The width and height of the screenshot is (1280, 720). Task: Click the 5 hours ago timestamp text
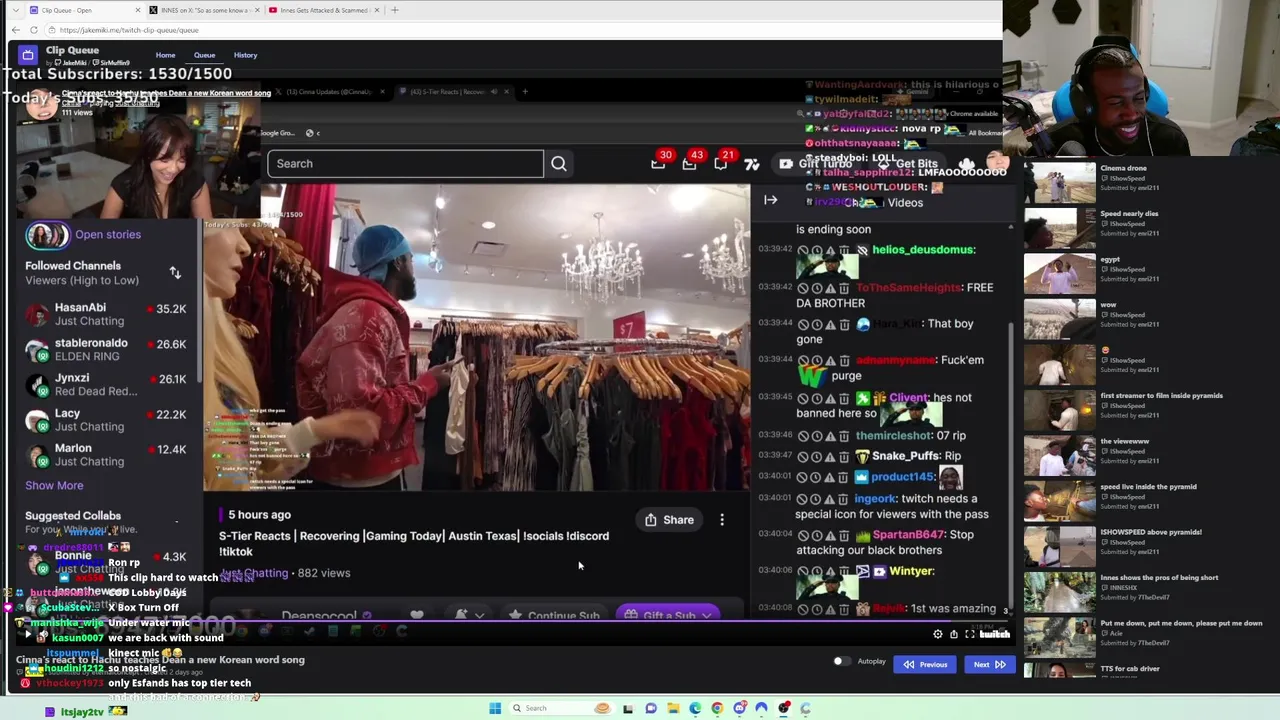click(x=259, y=515)
